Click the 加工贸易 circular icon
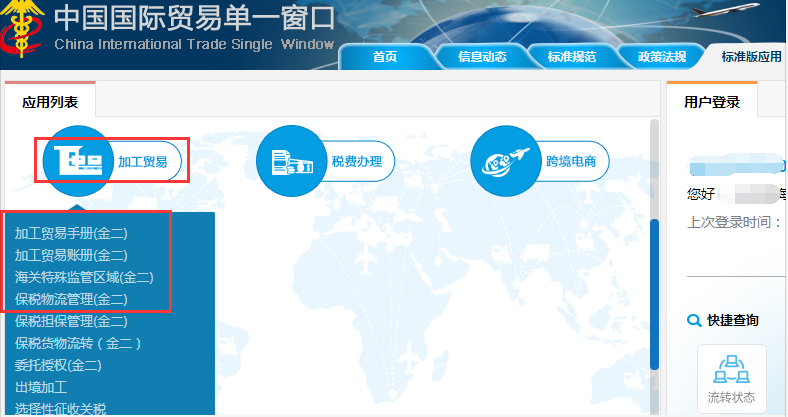The height and width of the screenshot is (417, 788). [78, 161]
